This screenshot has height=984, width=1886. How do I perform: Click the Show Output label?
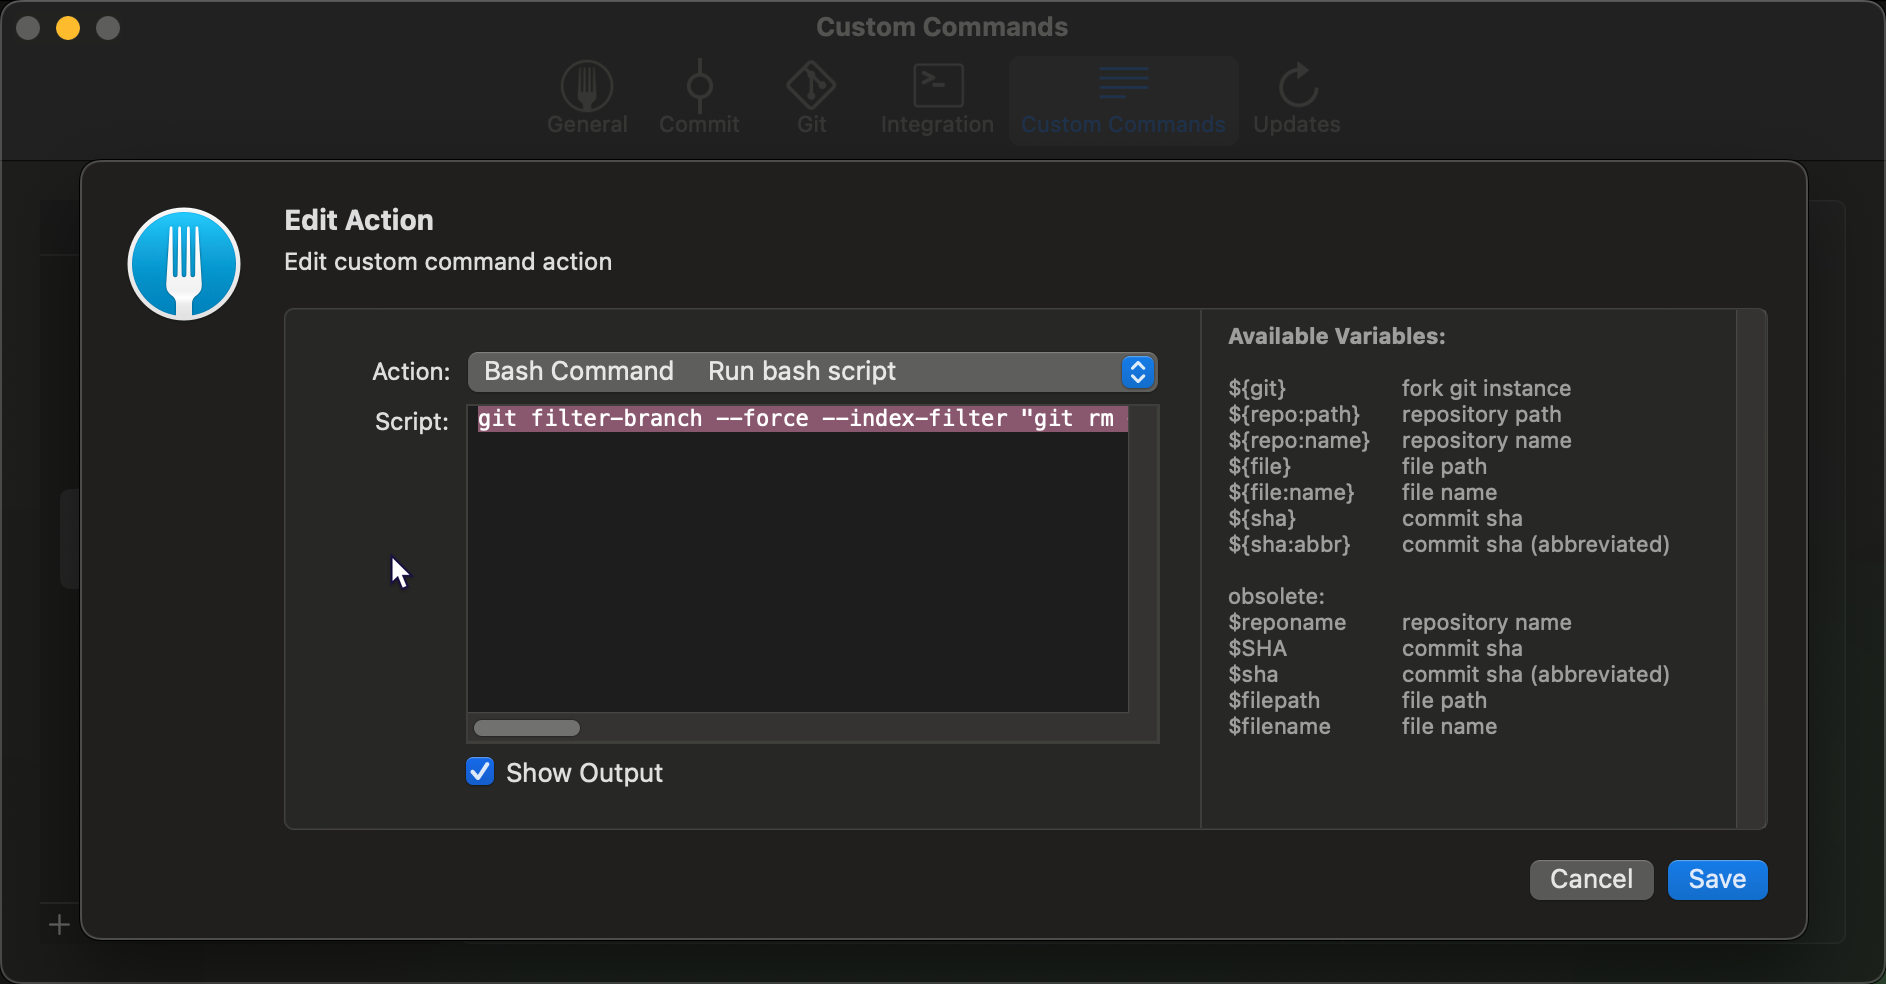pyautogui.click(x=584, y=773)
